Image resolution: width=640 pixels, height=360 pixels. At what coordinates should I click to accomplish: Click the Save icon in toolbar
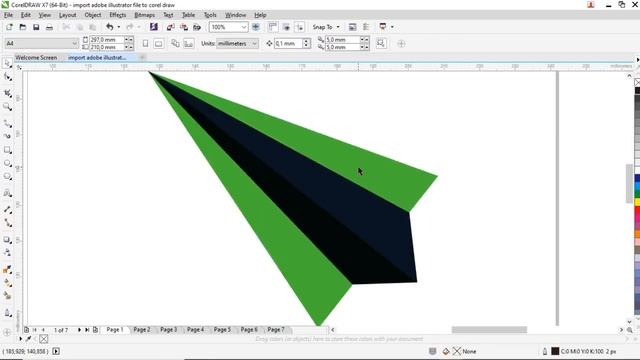pos(36,27)
